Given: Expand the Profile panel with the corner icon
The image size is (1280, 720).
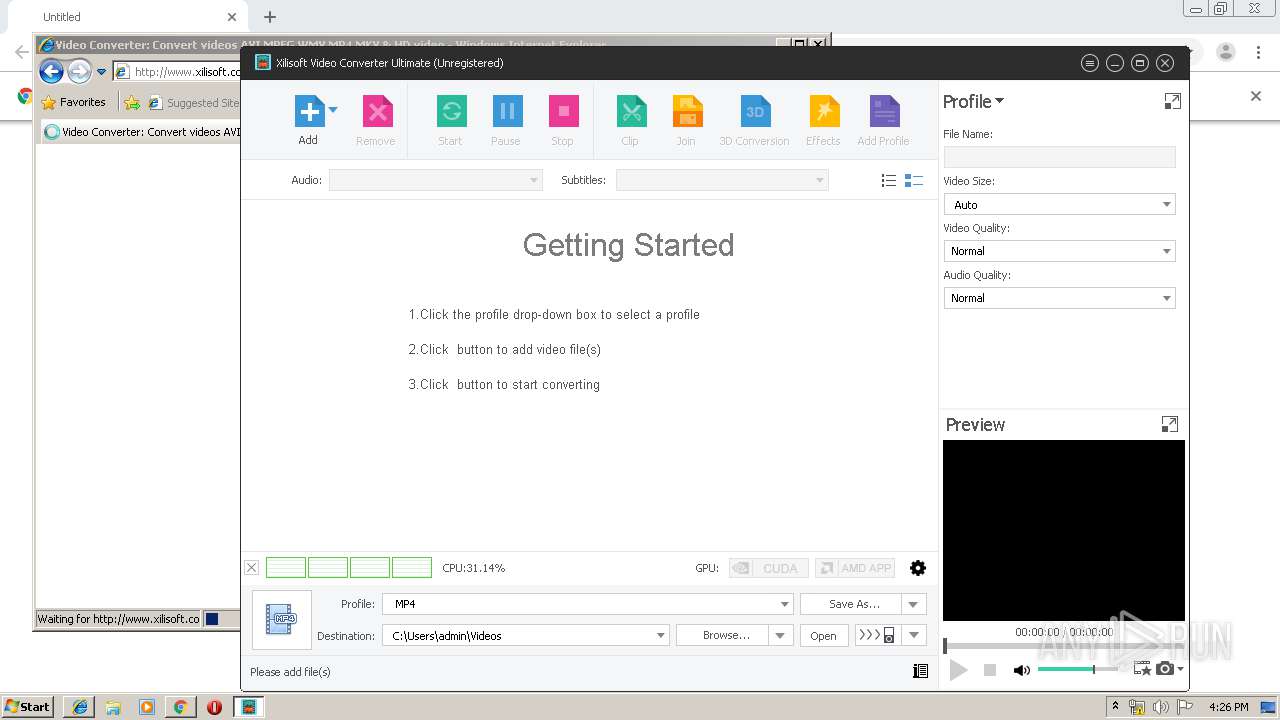Looking at the screenshot, I should pos(1172,101).
